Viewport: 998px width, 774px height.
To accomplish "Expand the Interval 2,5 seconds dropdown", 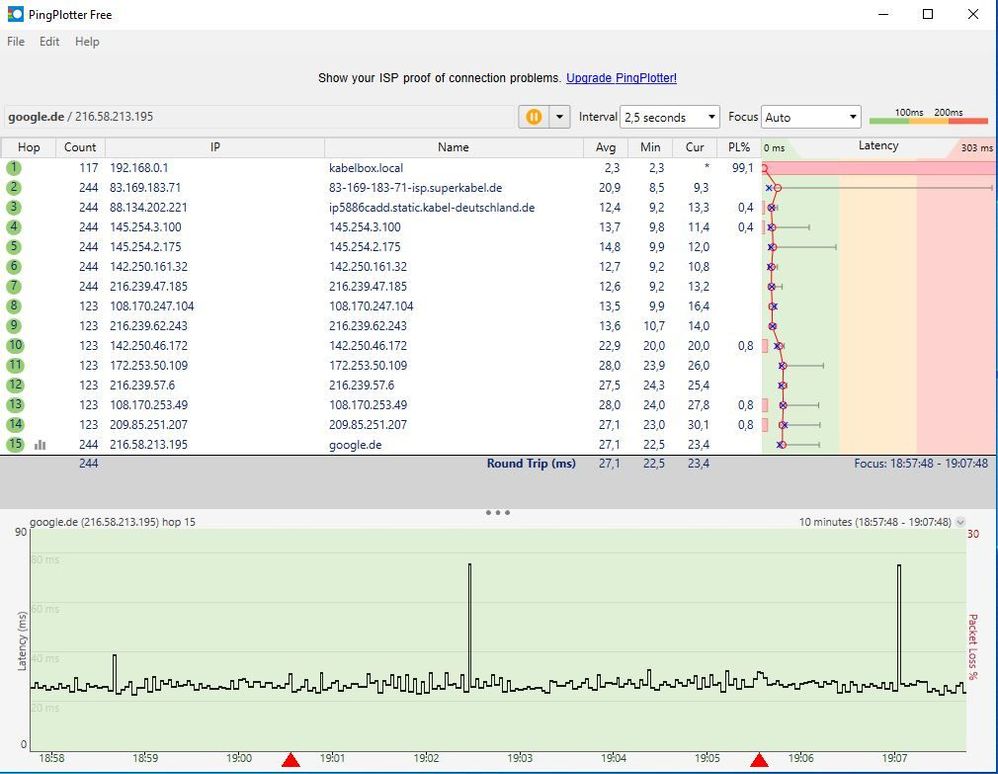I will pyautogui.click(x=669, y=117).
